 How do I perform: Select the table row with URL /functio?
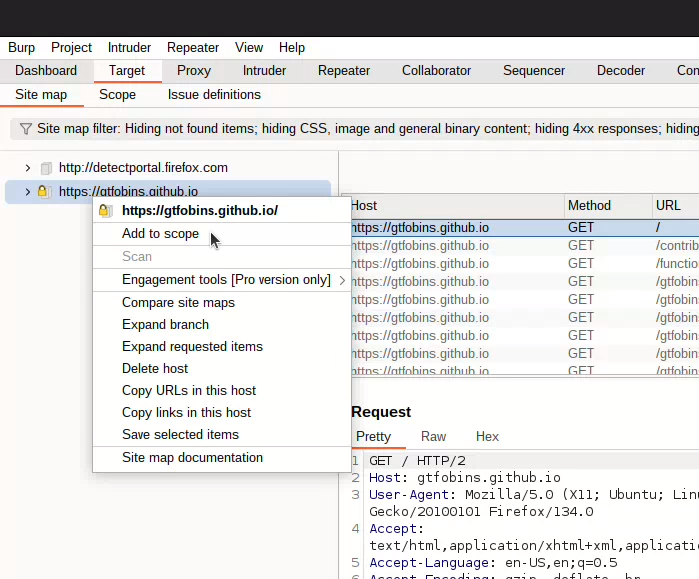pyautogui.click(x=525, y=264)
